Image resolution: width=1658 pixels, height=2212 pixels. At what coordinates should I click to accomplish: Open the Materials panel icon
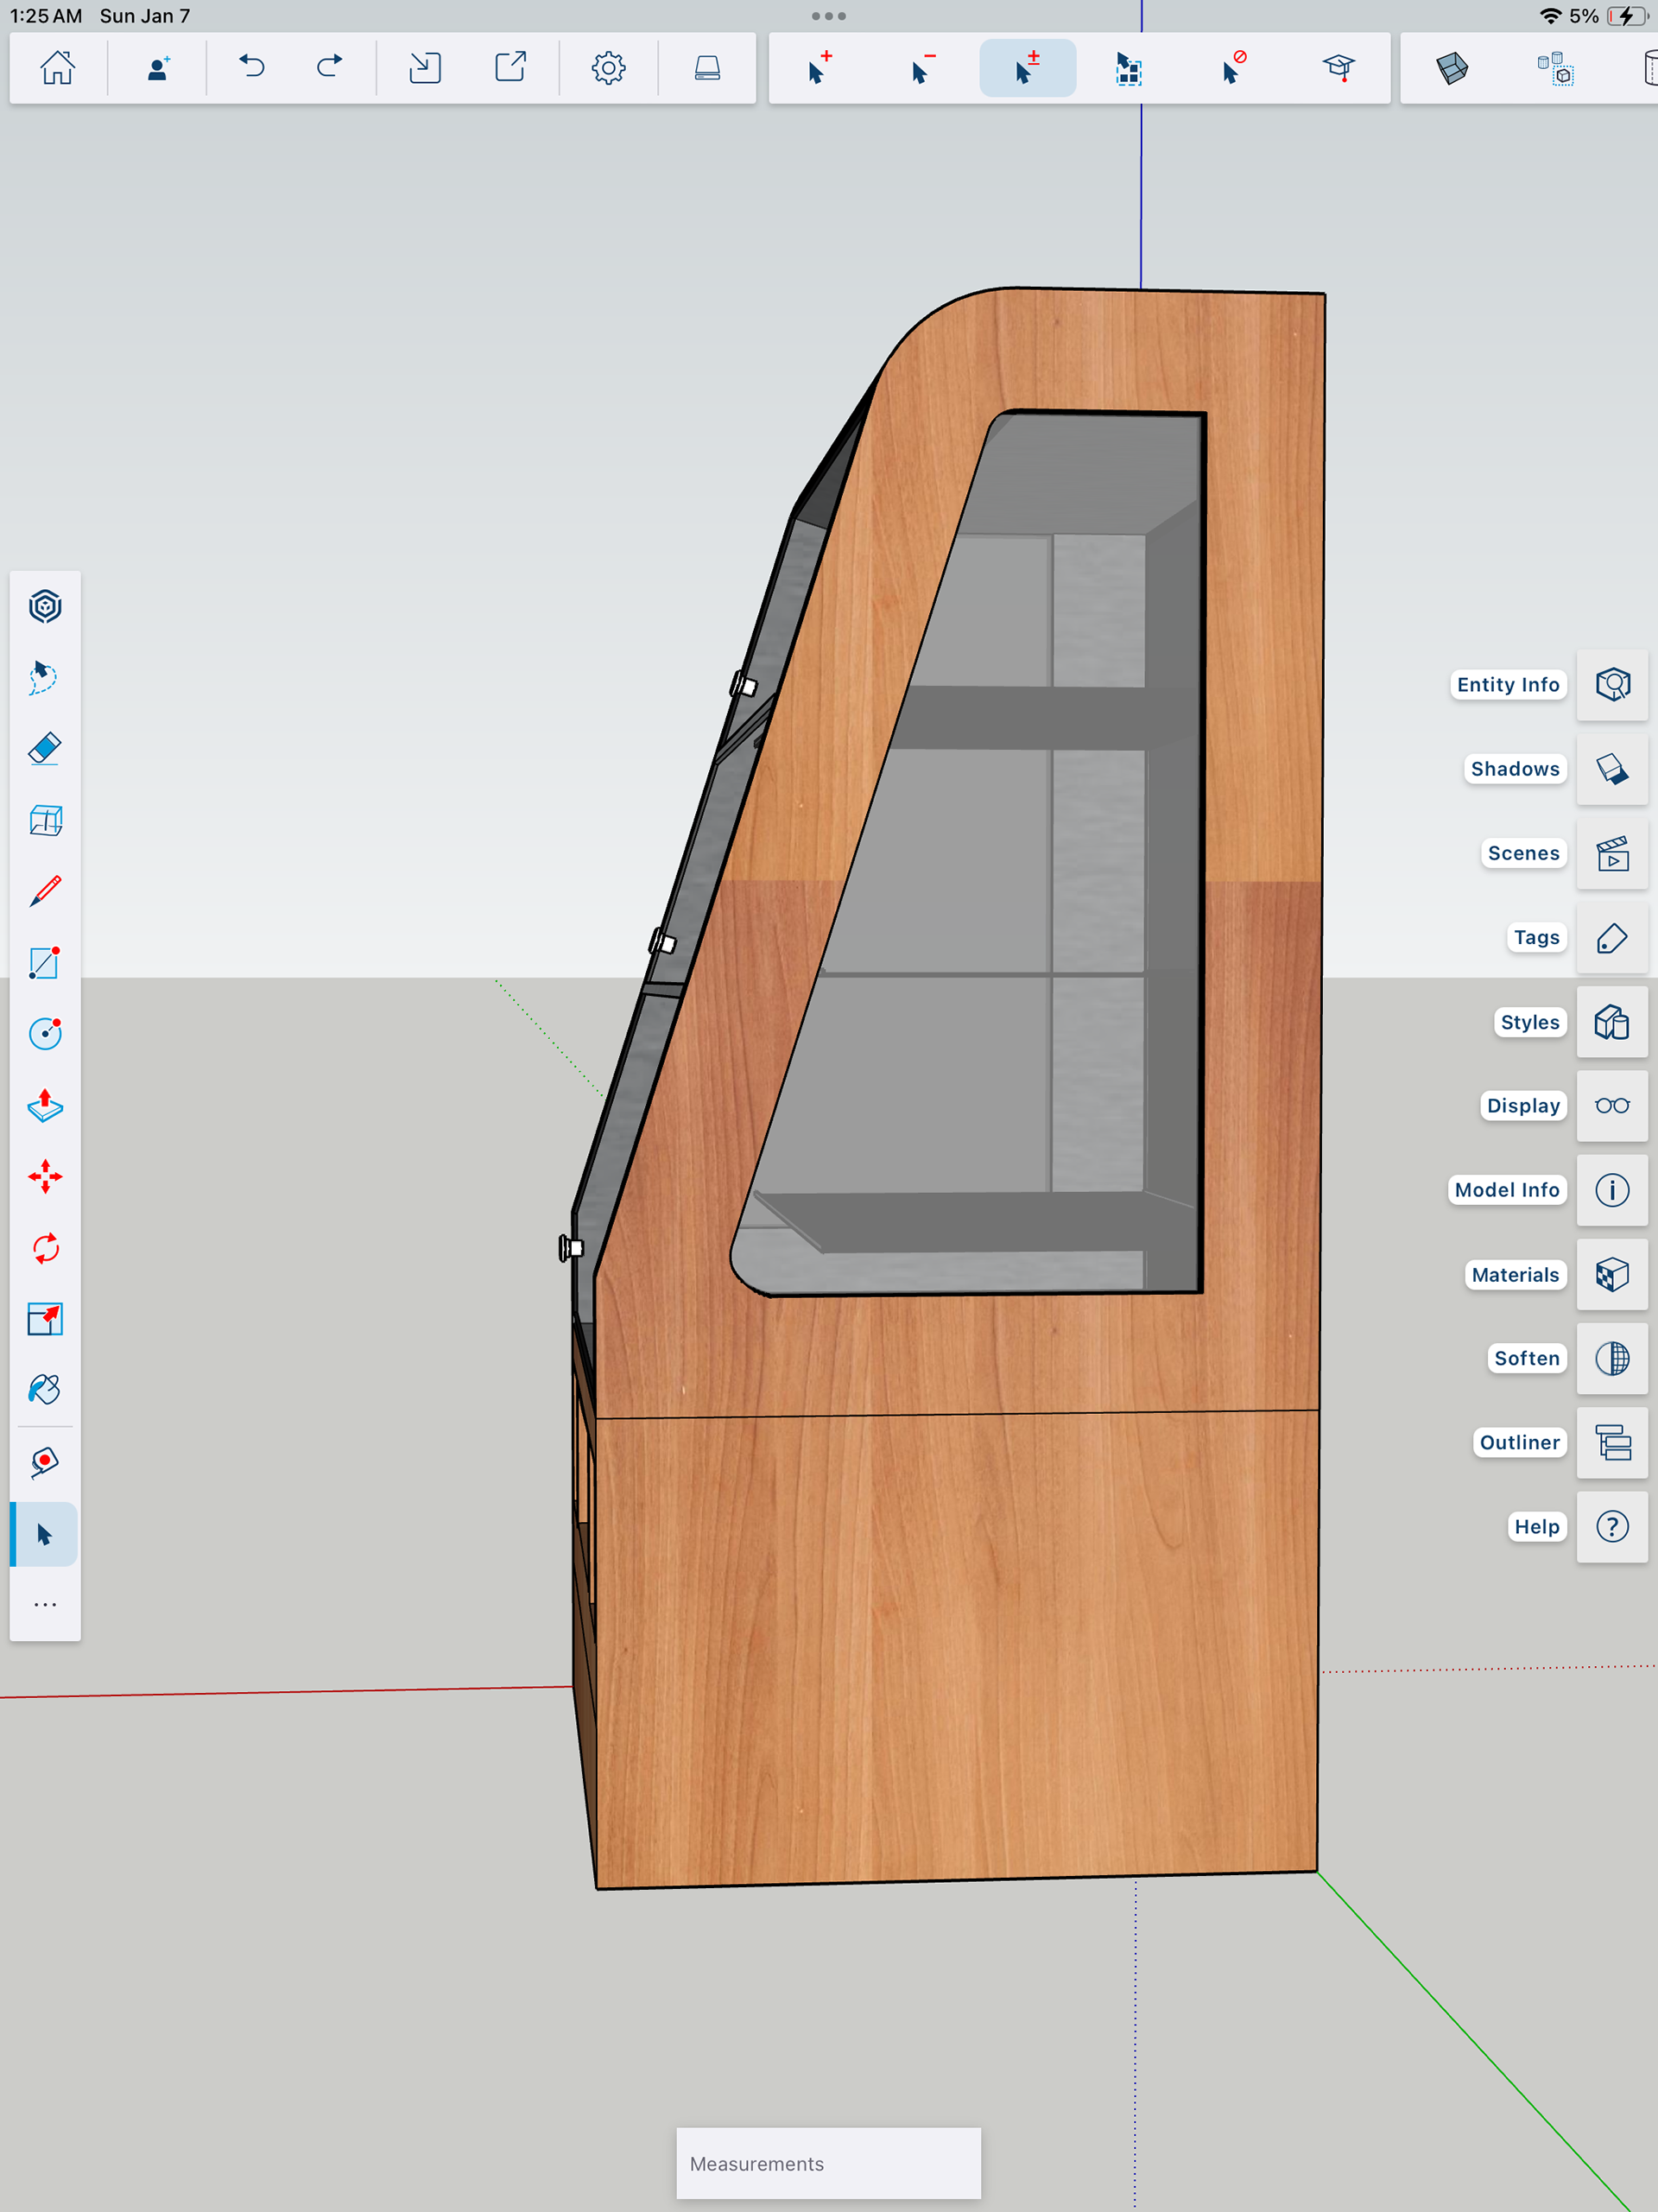click(x=1611, y=1274)
